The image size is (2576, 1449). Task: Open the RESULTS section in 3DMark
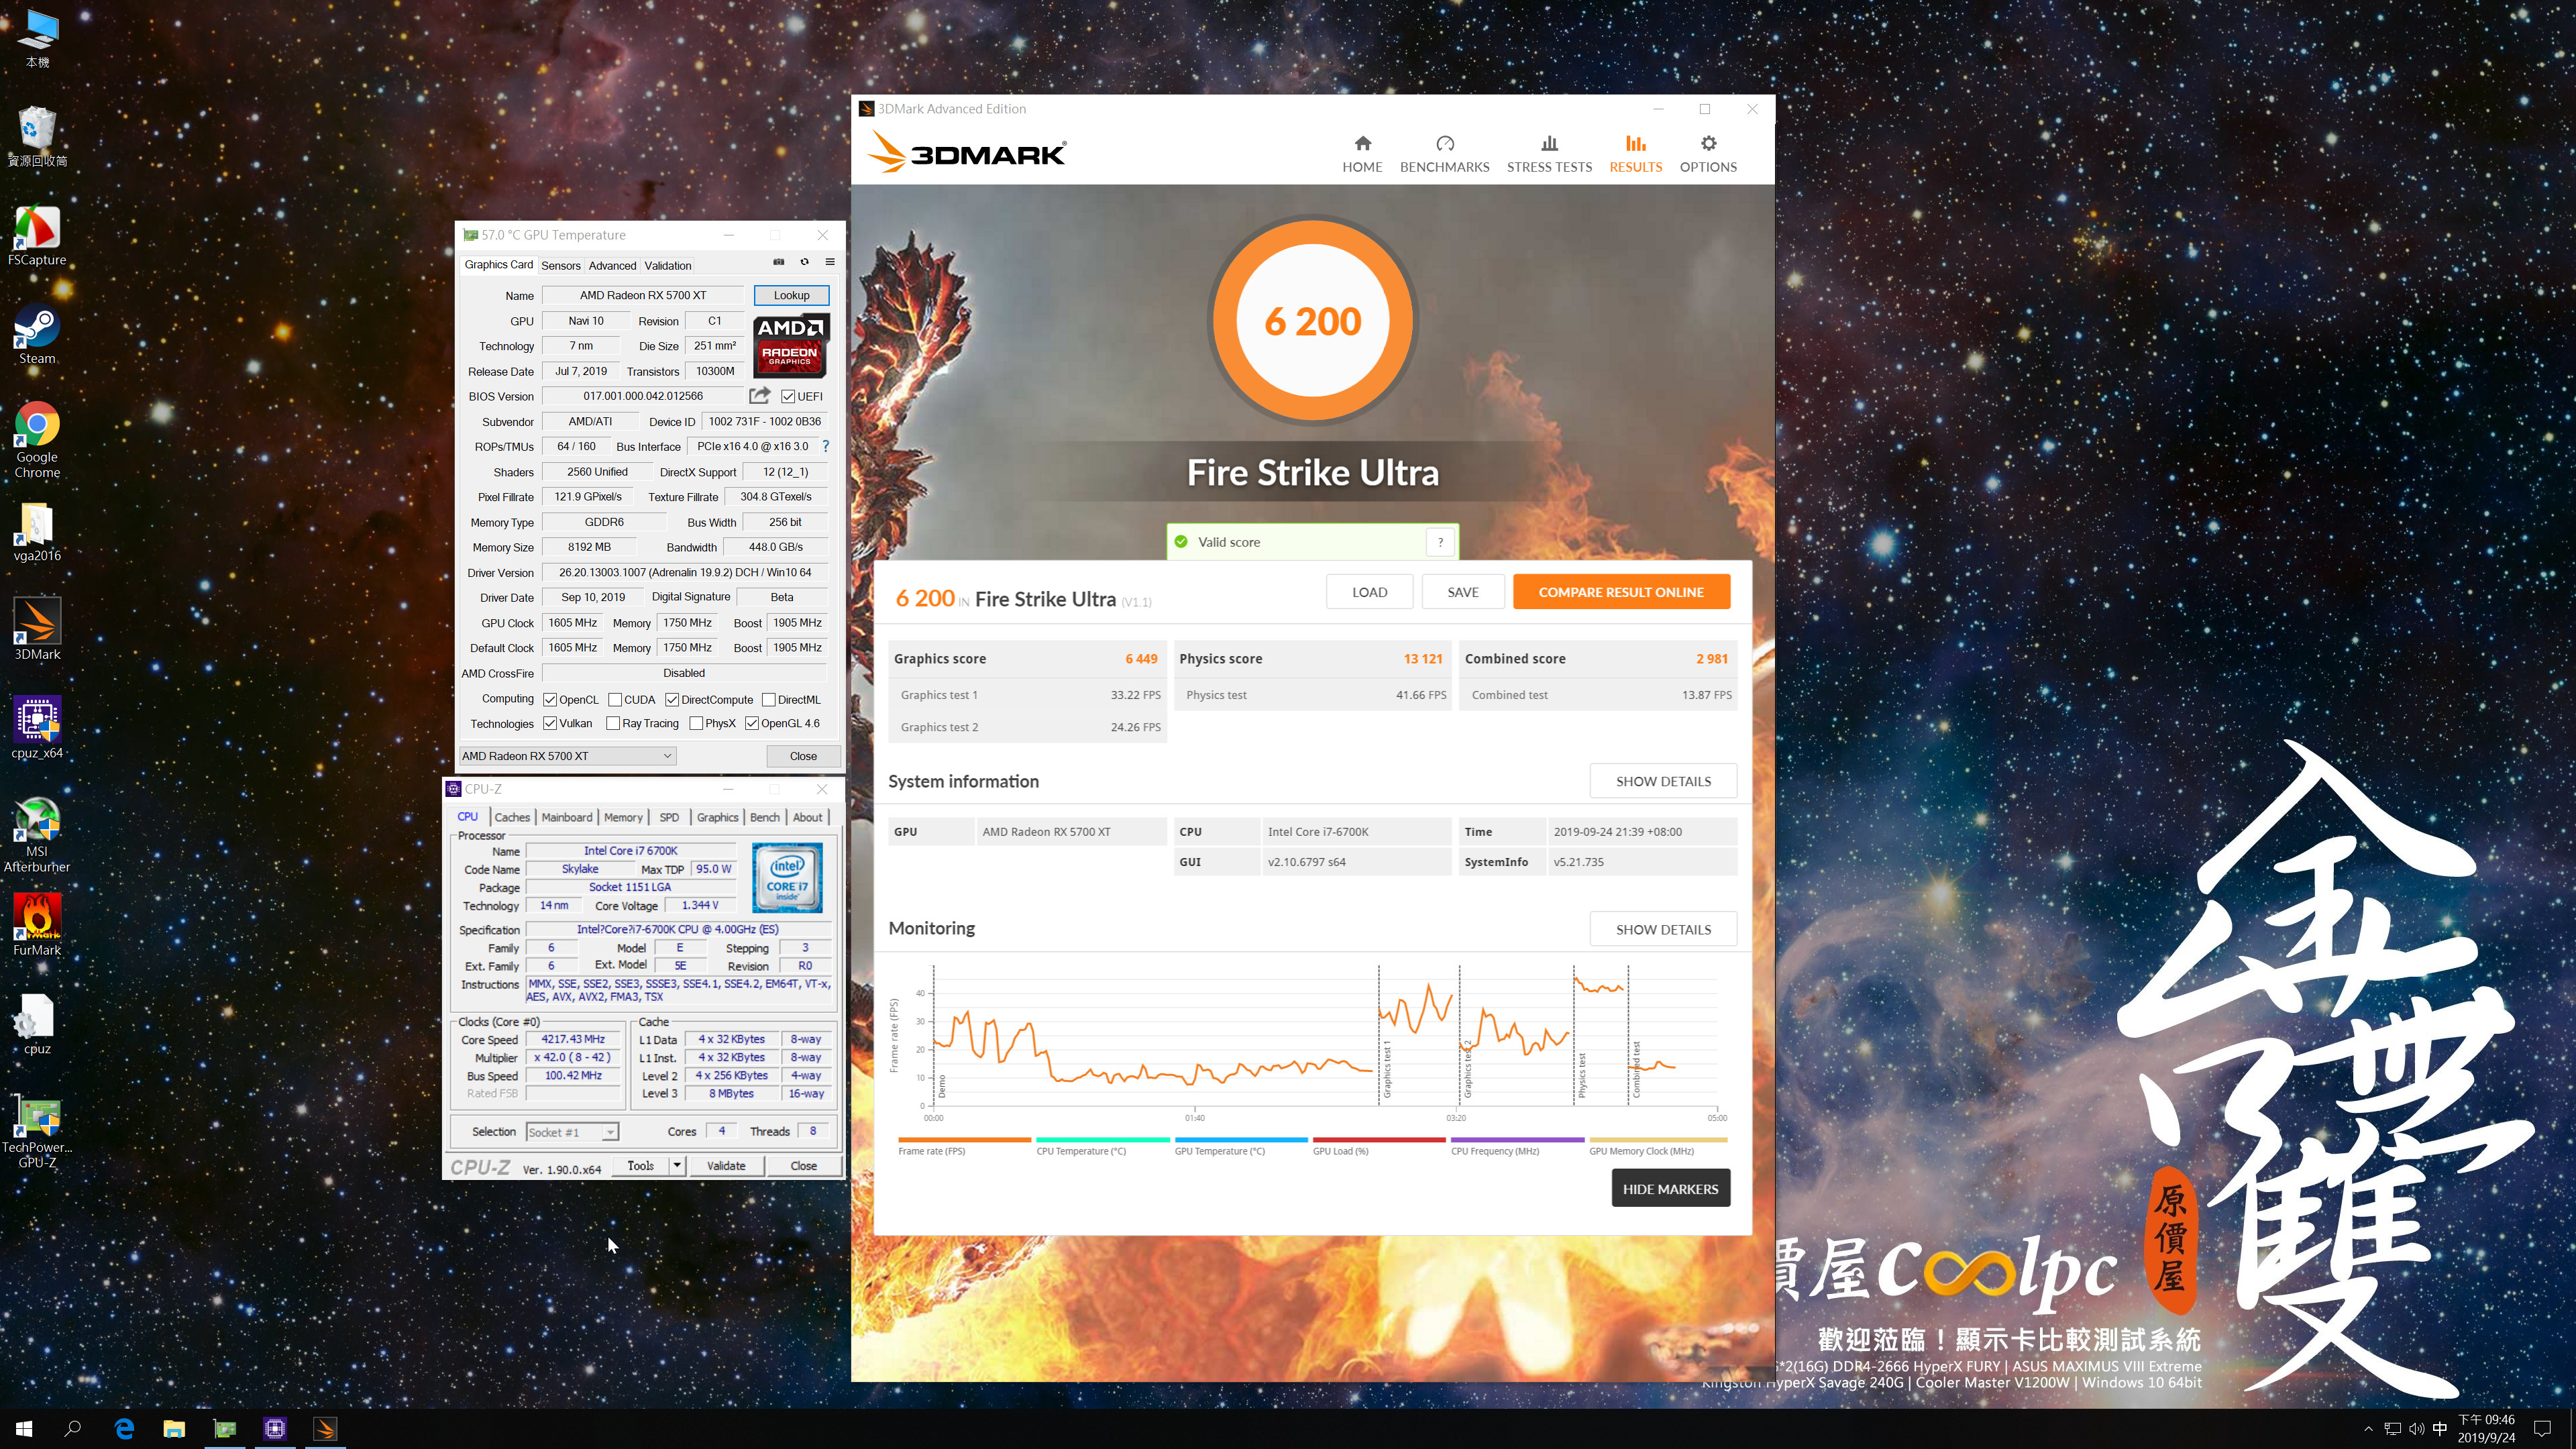[x=1635, y=154]
